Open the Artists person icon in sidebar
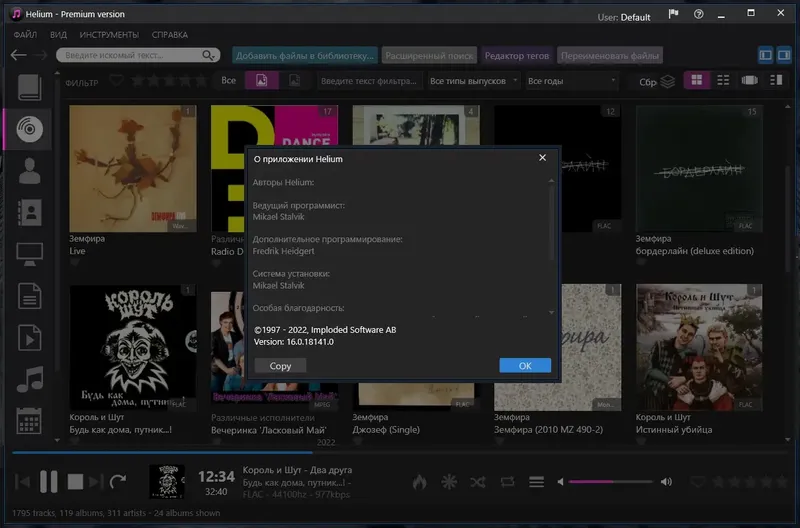 [29, 171]
